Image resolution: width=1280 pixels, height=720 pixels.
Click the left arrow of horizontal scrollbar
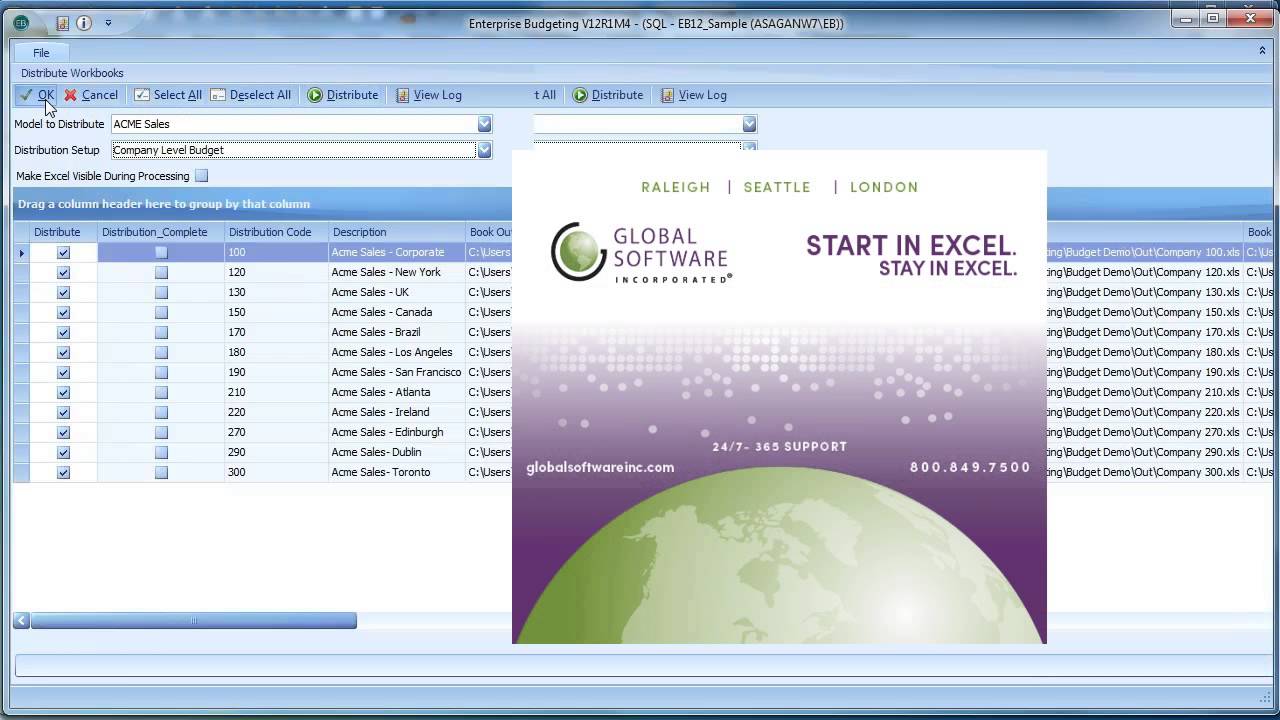(21, 621)
